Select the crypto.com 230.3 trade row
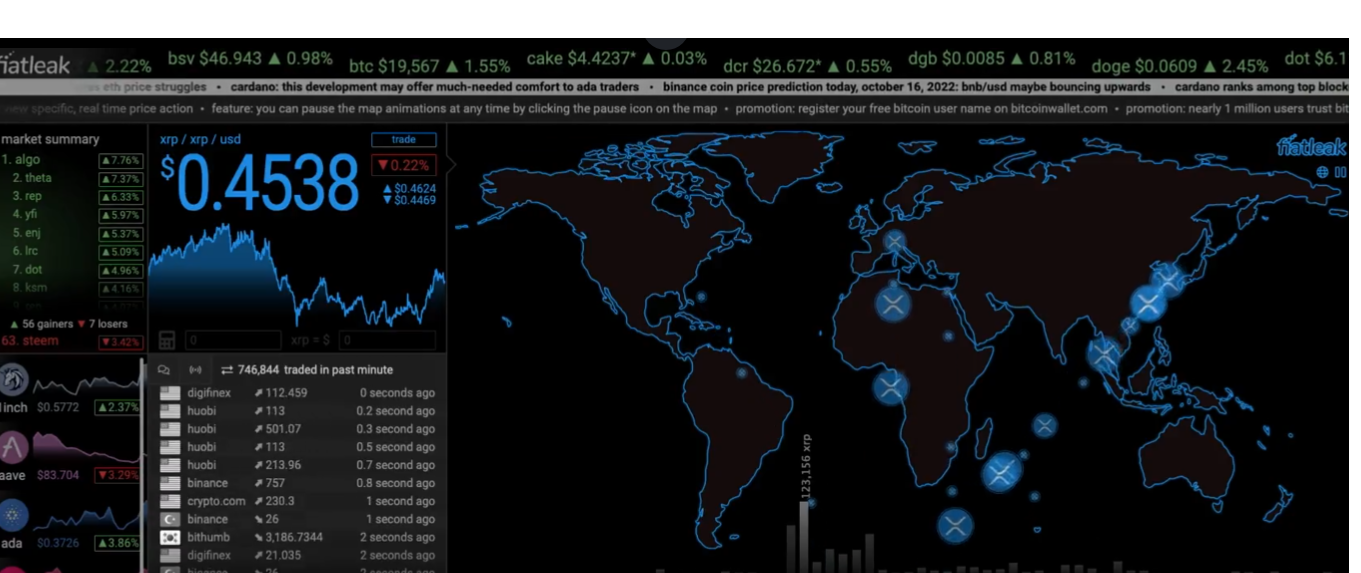The image size is (1361, 573). 297,501
